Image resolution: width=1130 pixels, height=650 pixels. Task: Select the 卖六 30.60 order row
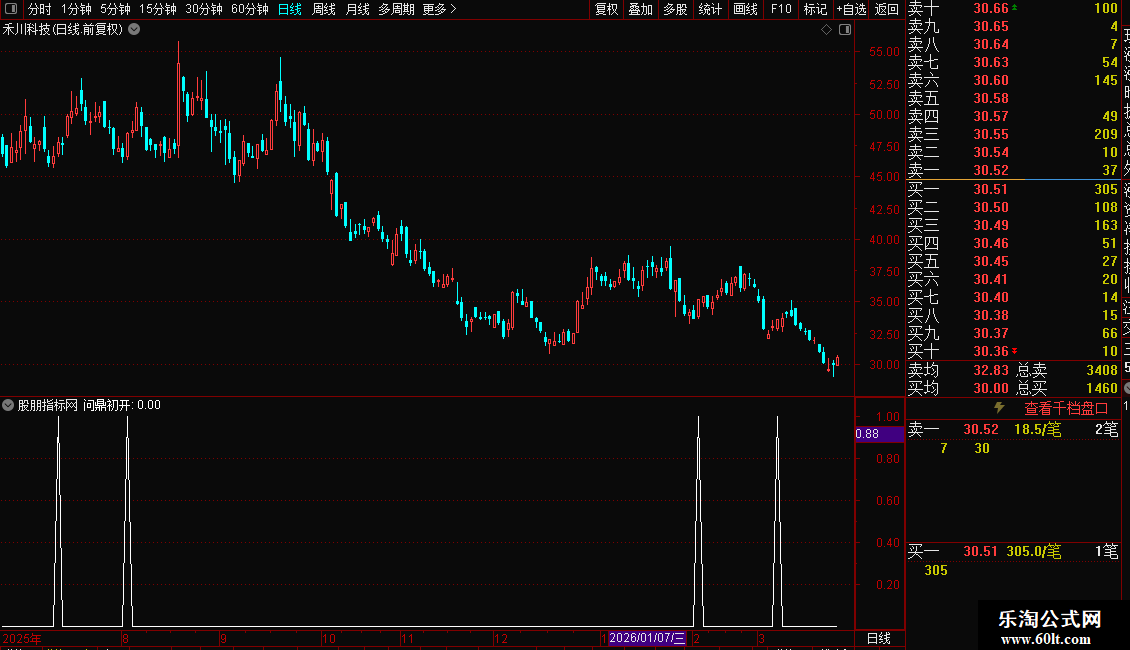pos(1013,81)
